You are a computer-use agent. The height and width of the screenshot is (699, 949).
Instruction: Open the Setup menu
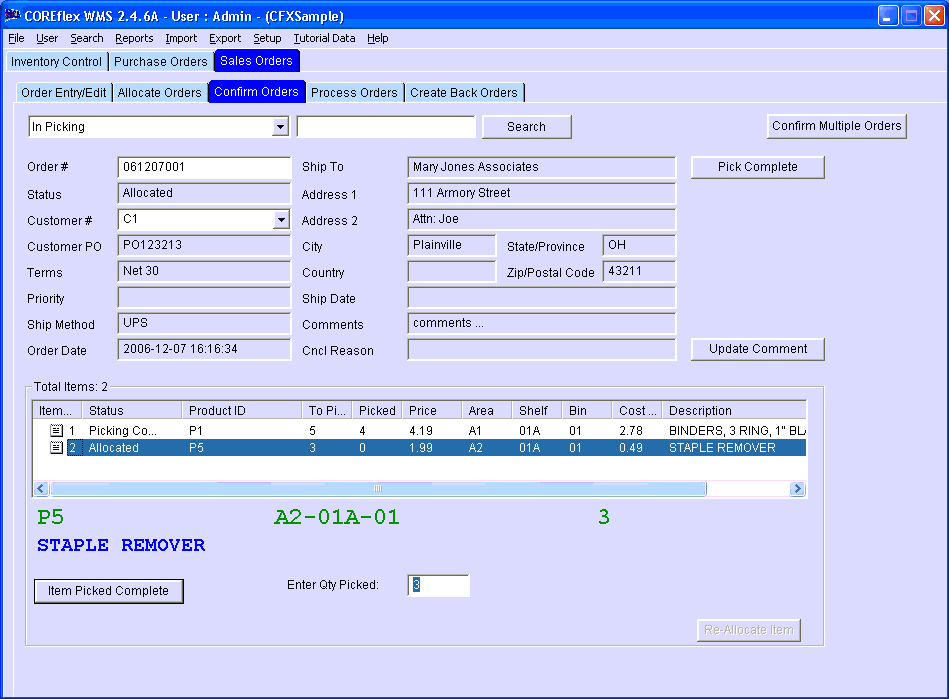(267, 38)
